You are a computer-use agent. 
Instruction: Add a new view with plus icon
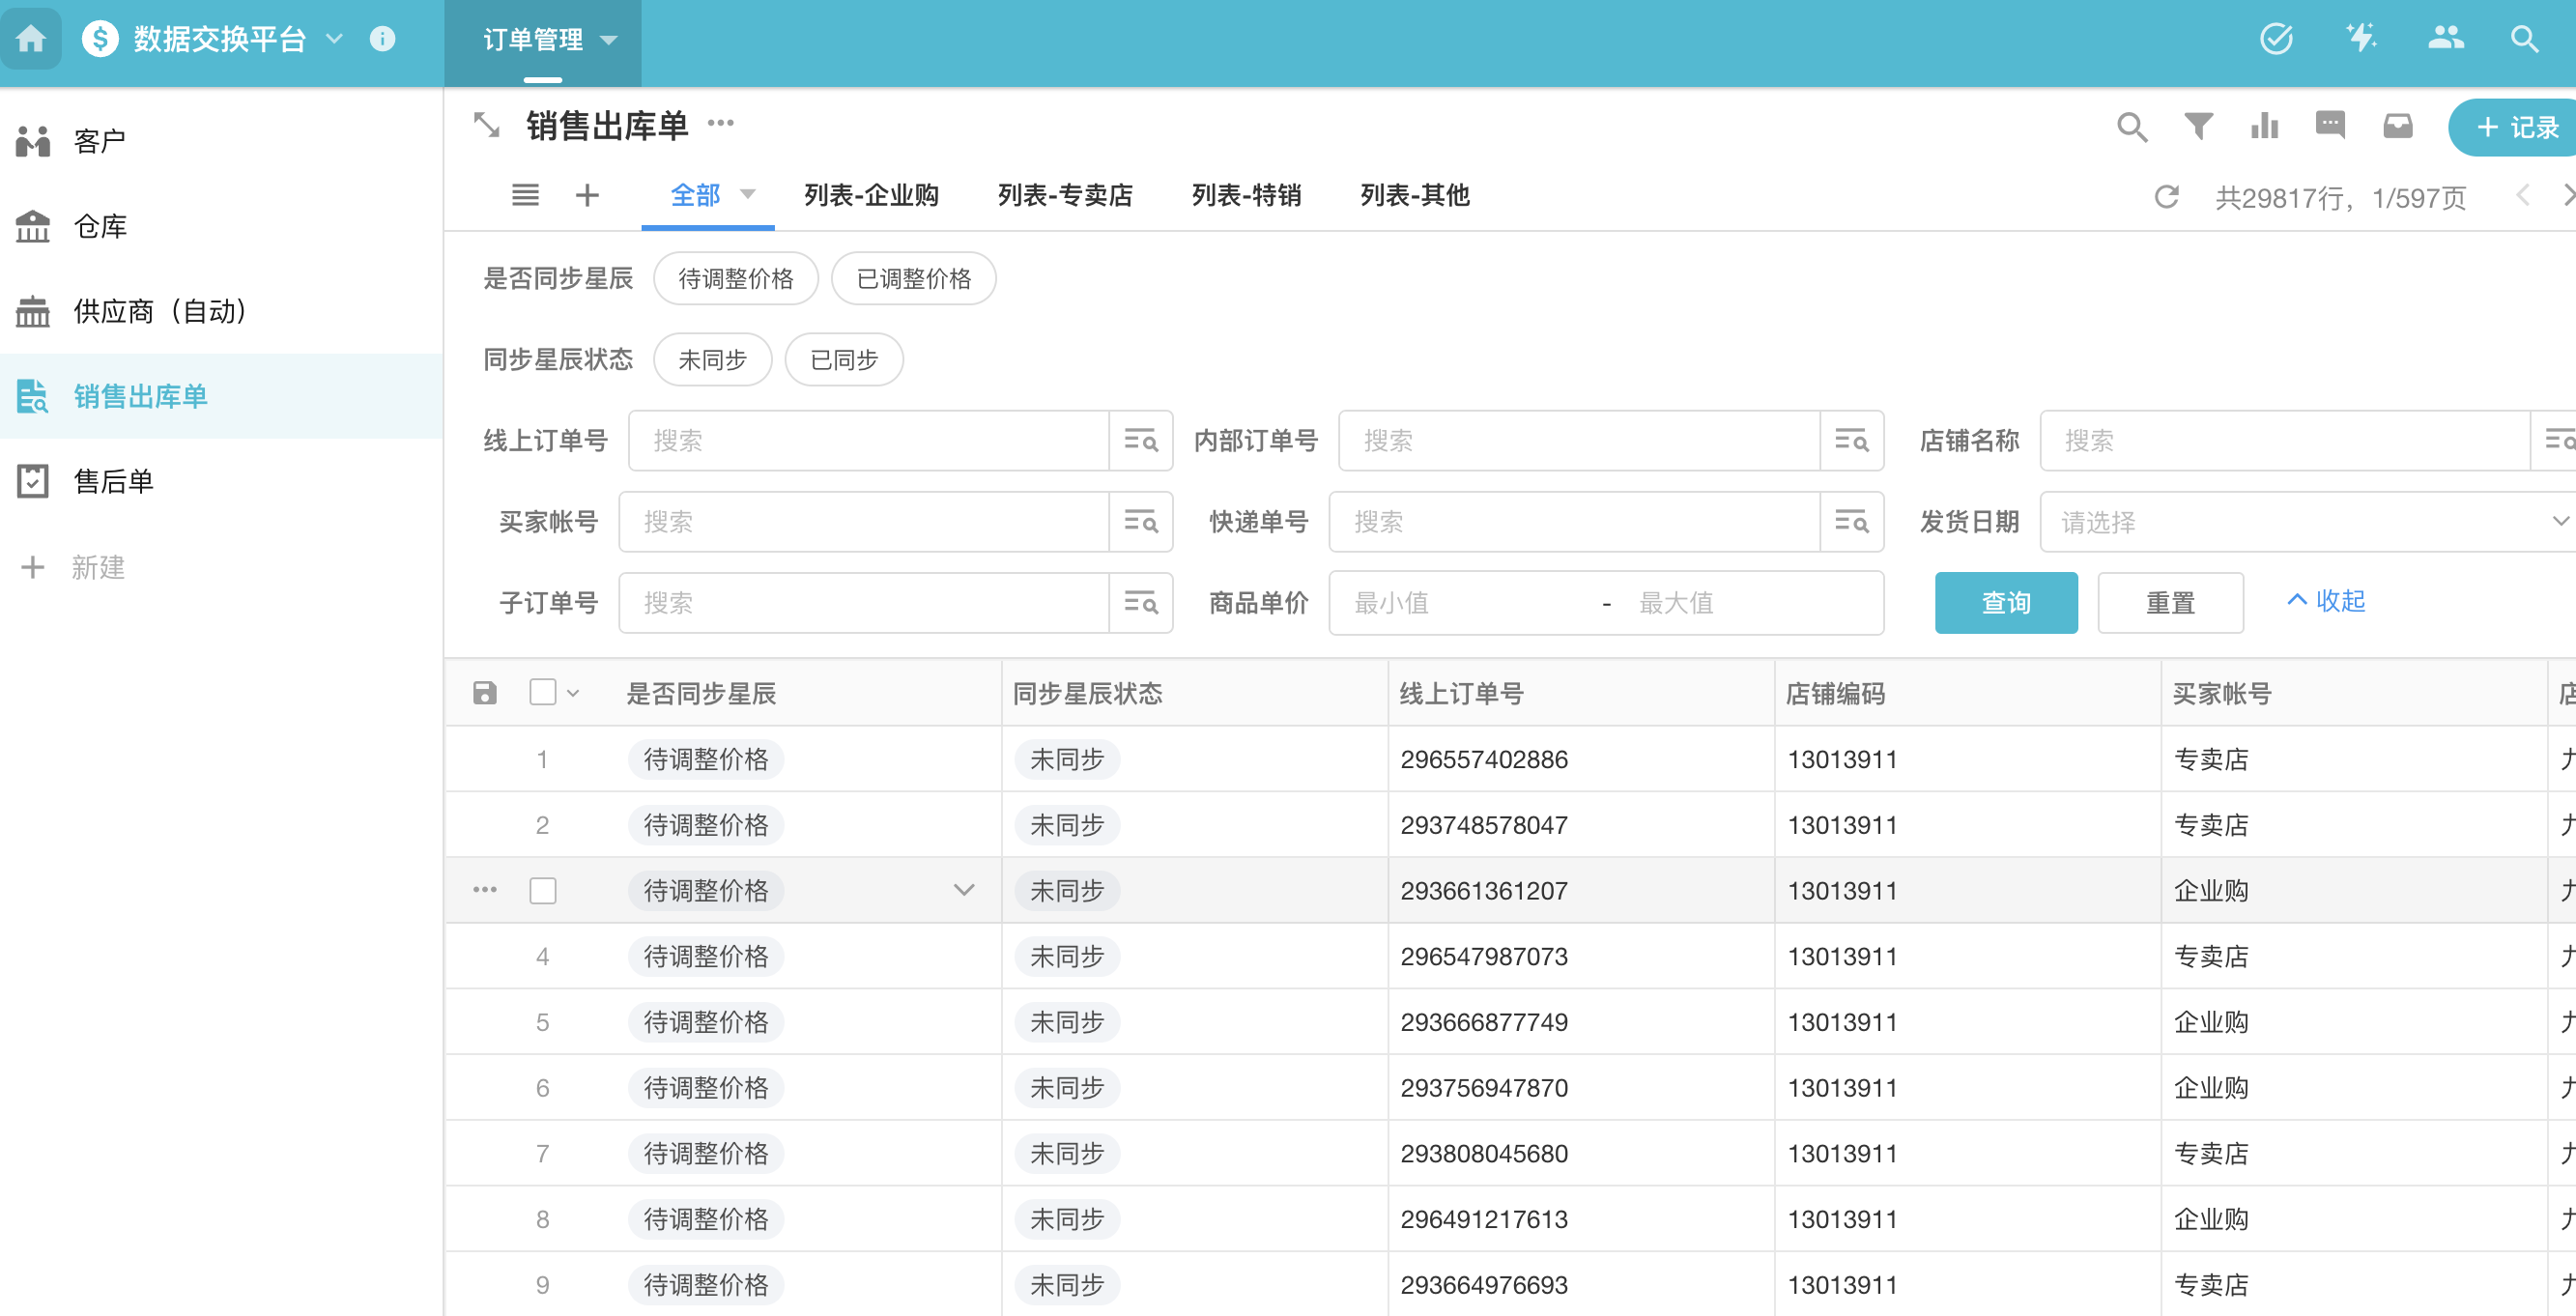587,195
